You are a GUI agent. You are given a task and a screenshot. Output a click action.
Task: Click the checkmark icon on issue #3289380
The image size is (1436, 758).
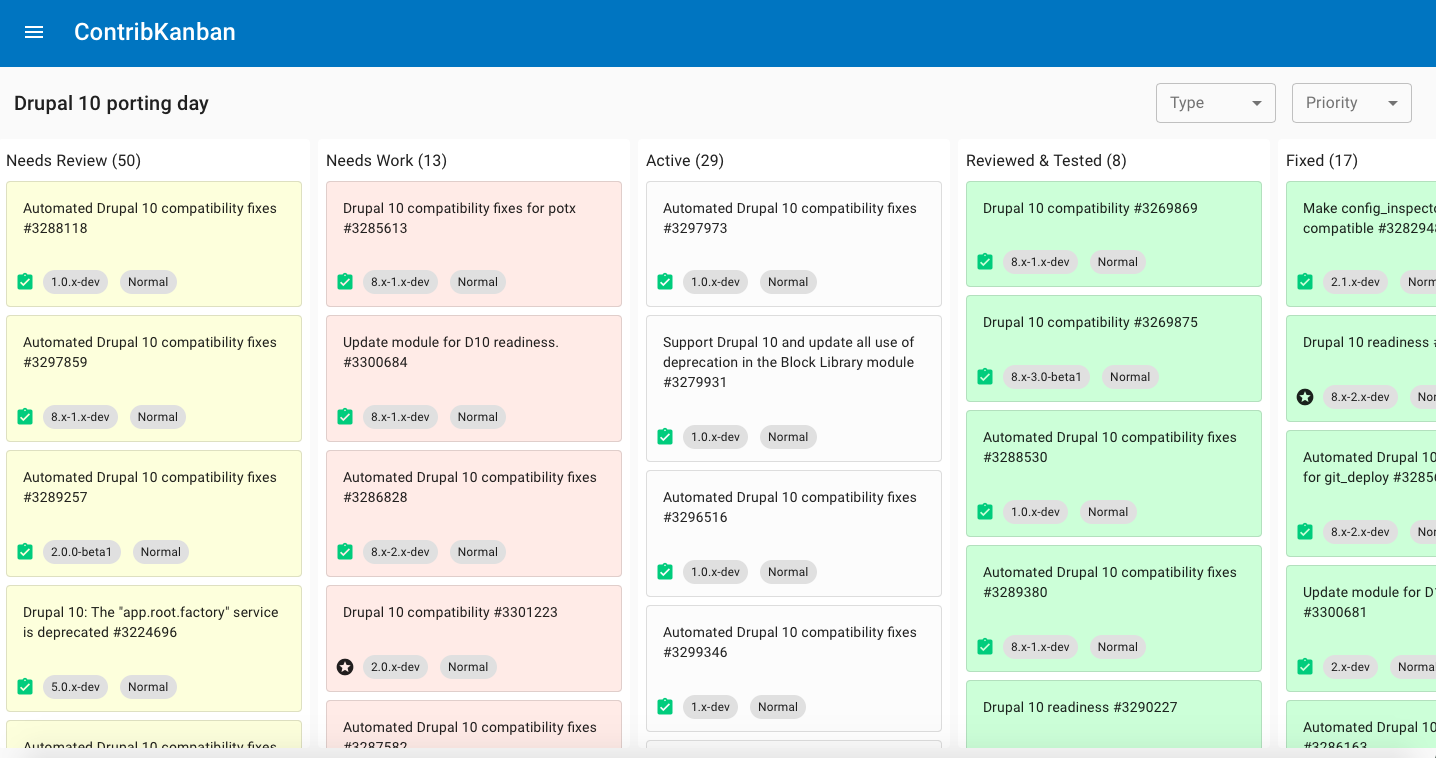(x=985, y=647)
